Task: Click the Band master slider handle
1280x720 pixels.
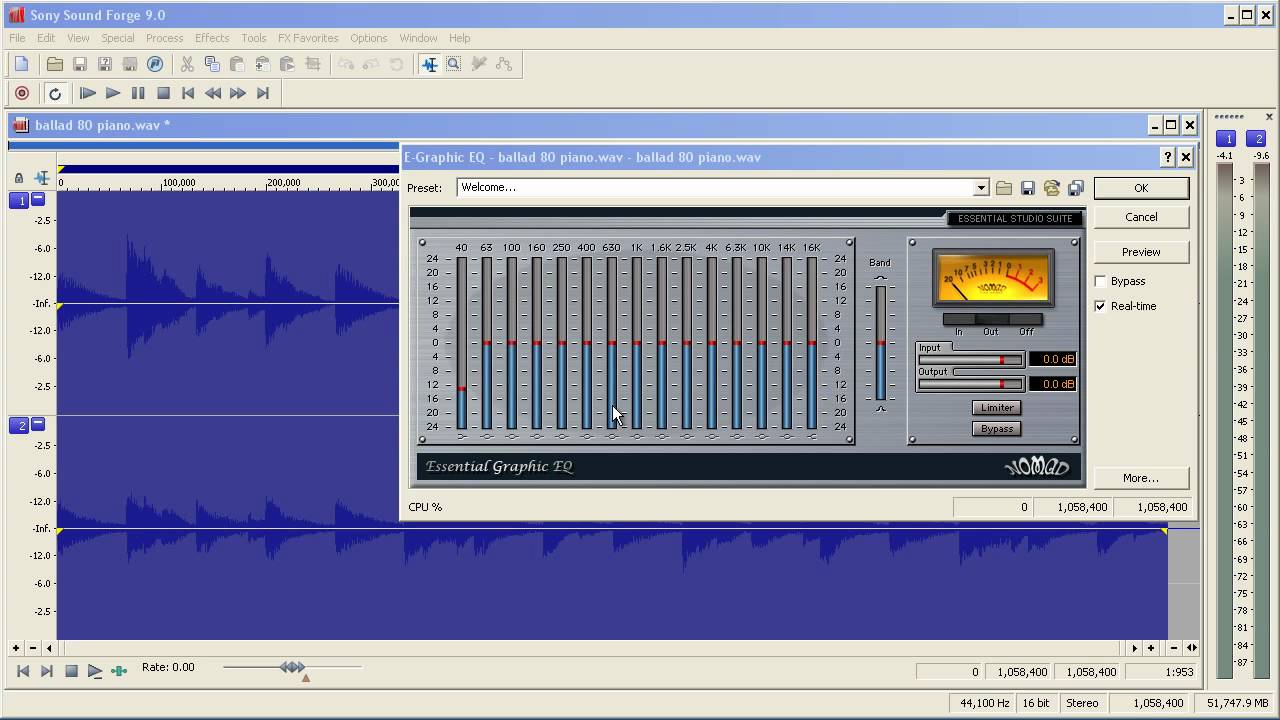Action: [x=880, y=343]
